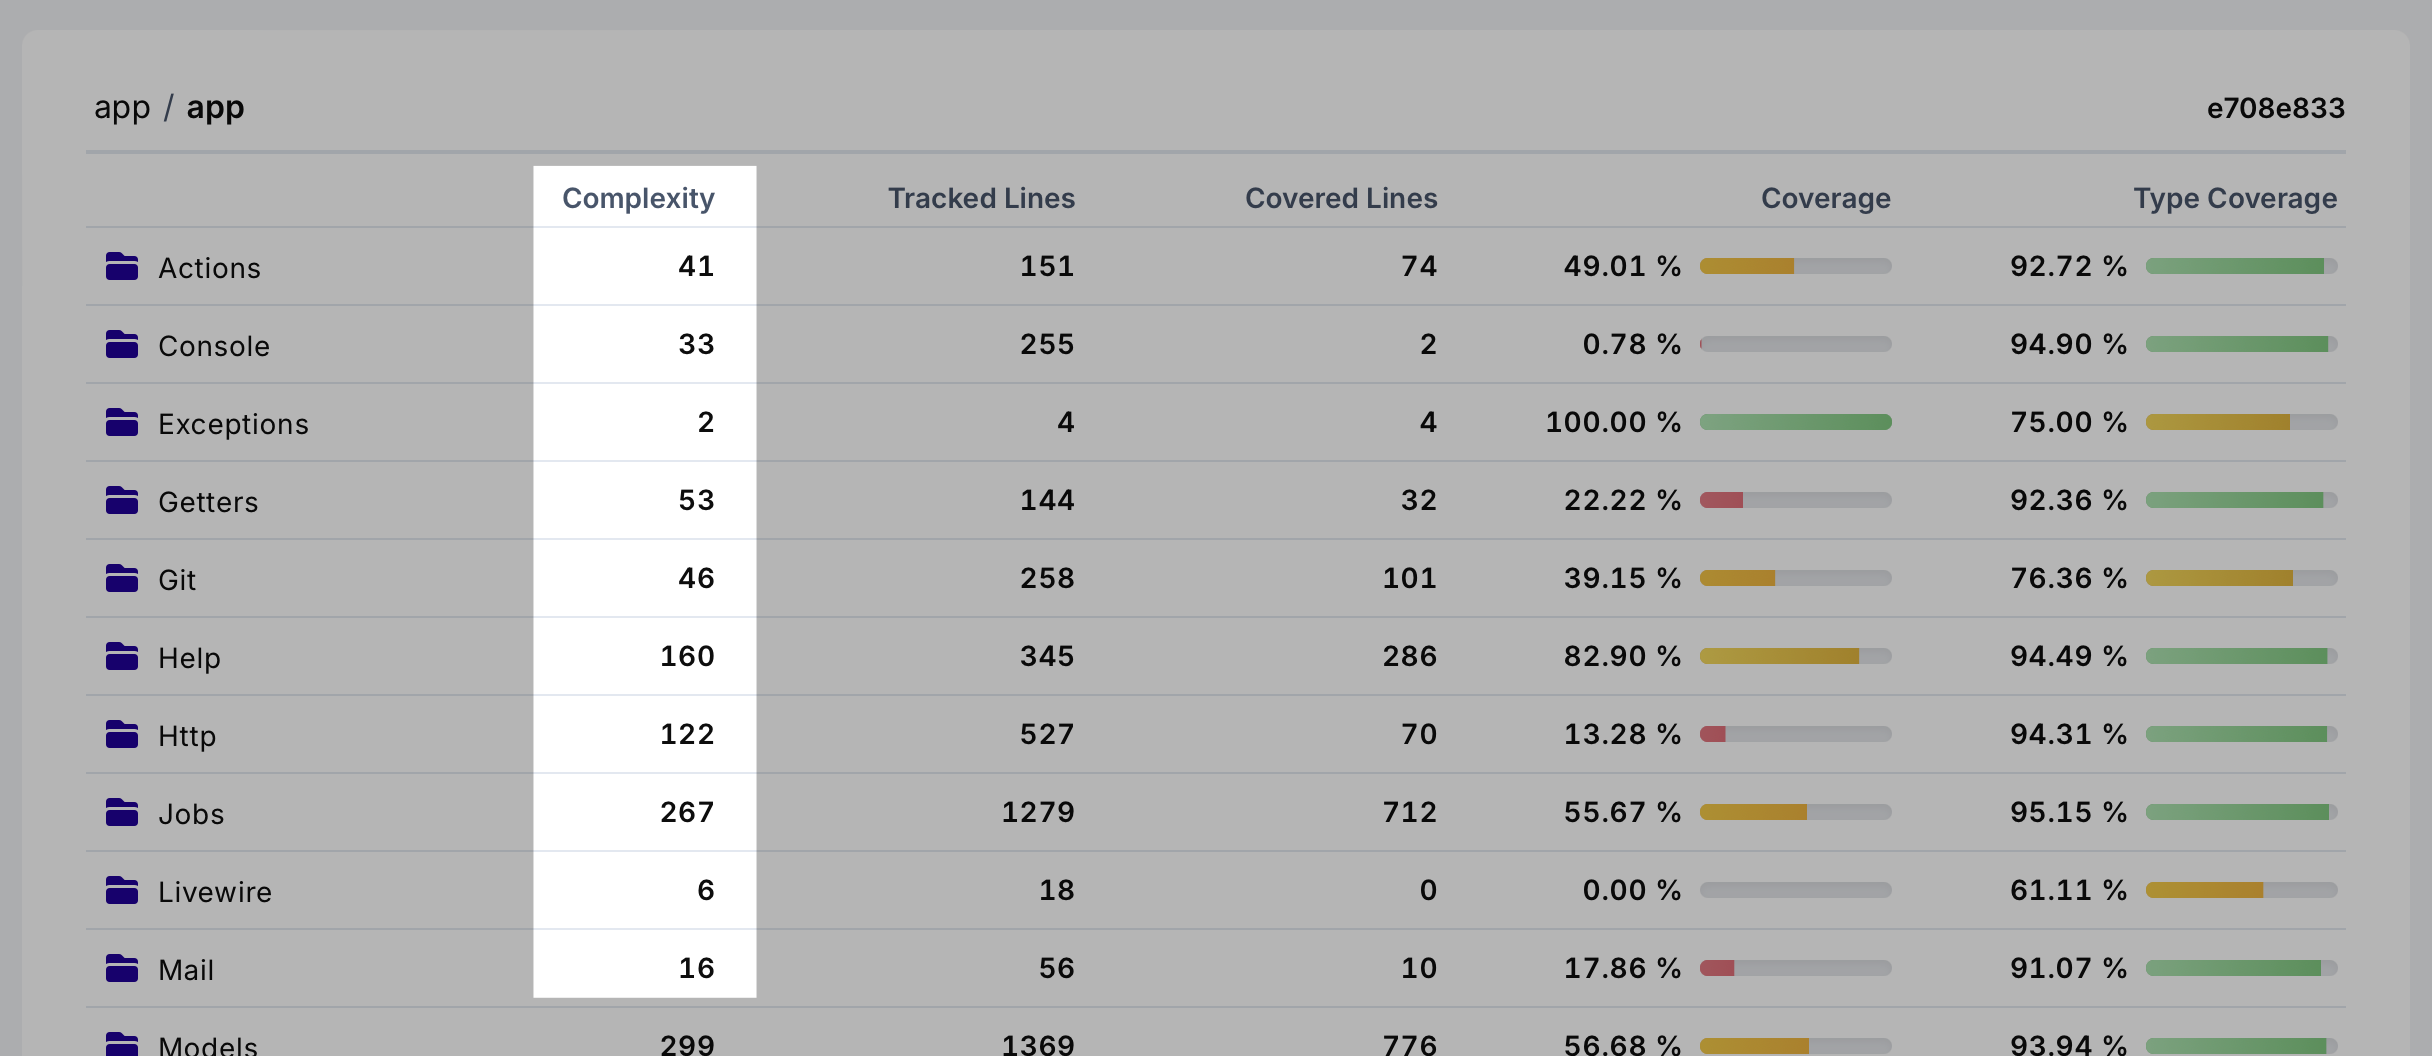The image size is (2432, 1056).
Task: Click the Http folder icon
Action: (x=122, y=735)
